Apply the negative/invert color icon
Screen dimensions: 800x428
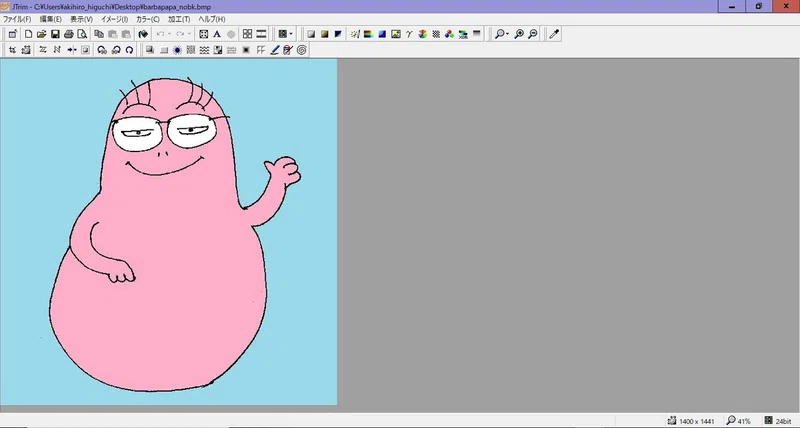tap(338, 34)
